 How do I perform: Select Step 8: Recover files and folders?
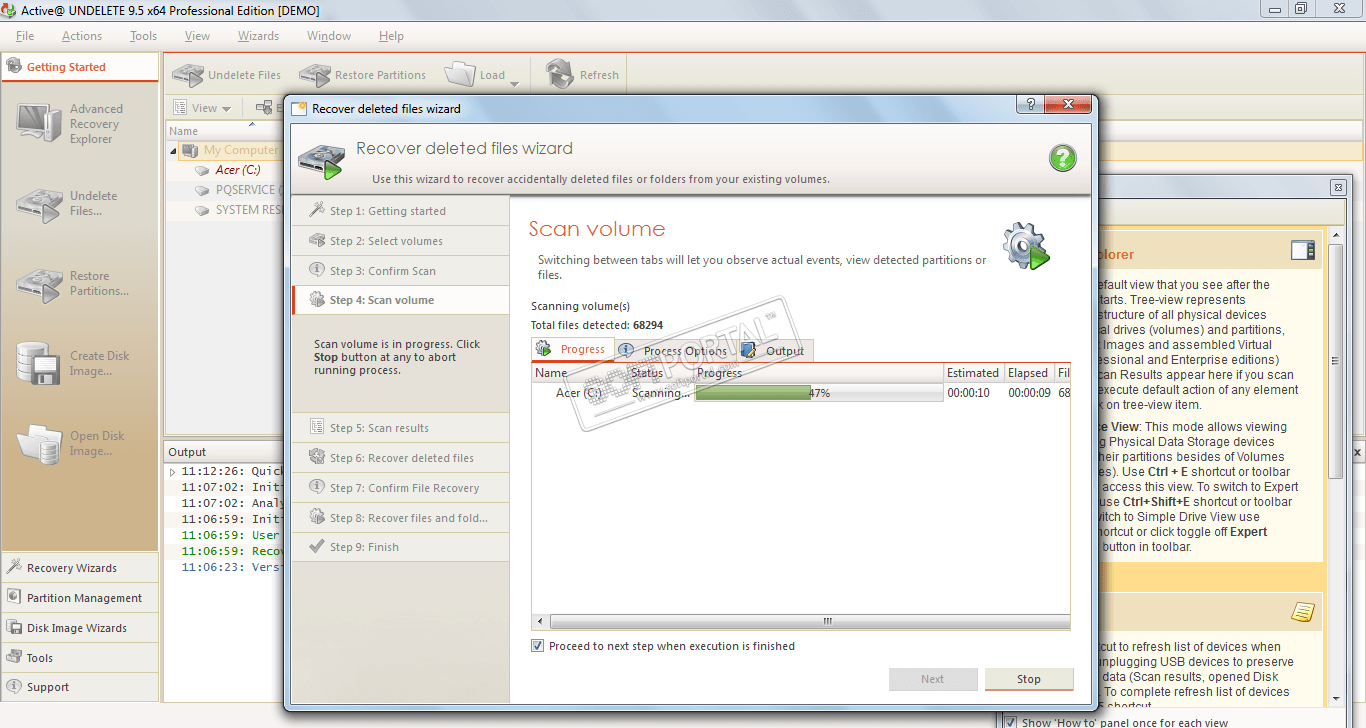point(401,518)
